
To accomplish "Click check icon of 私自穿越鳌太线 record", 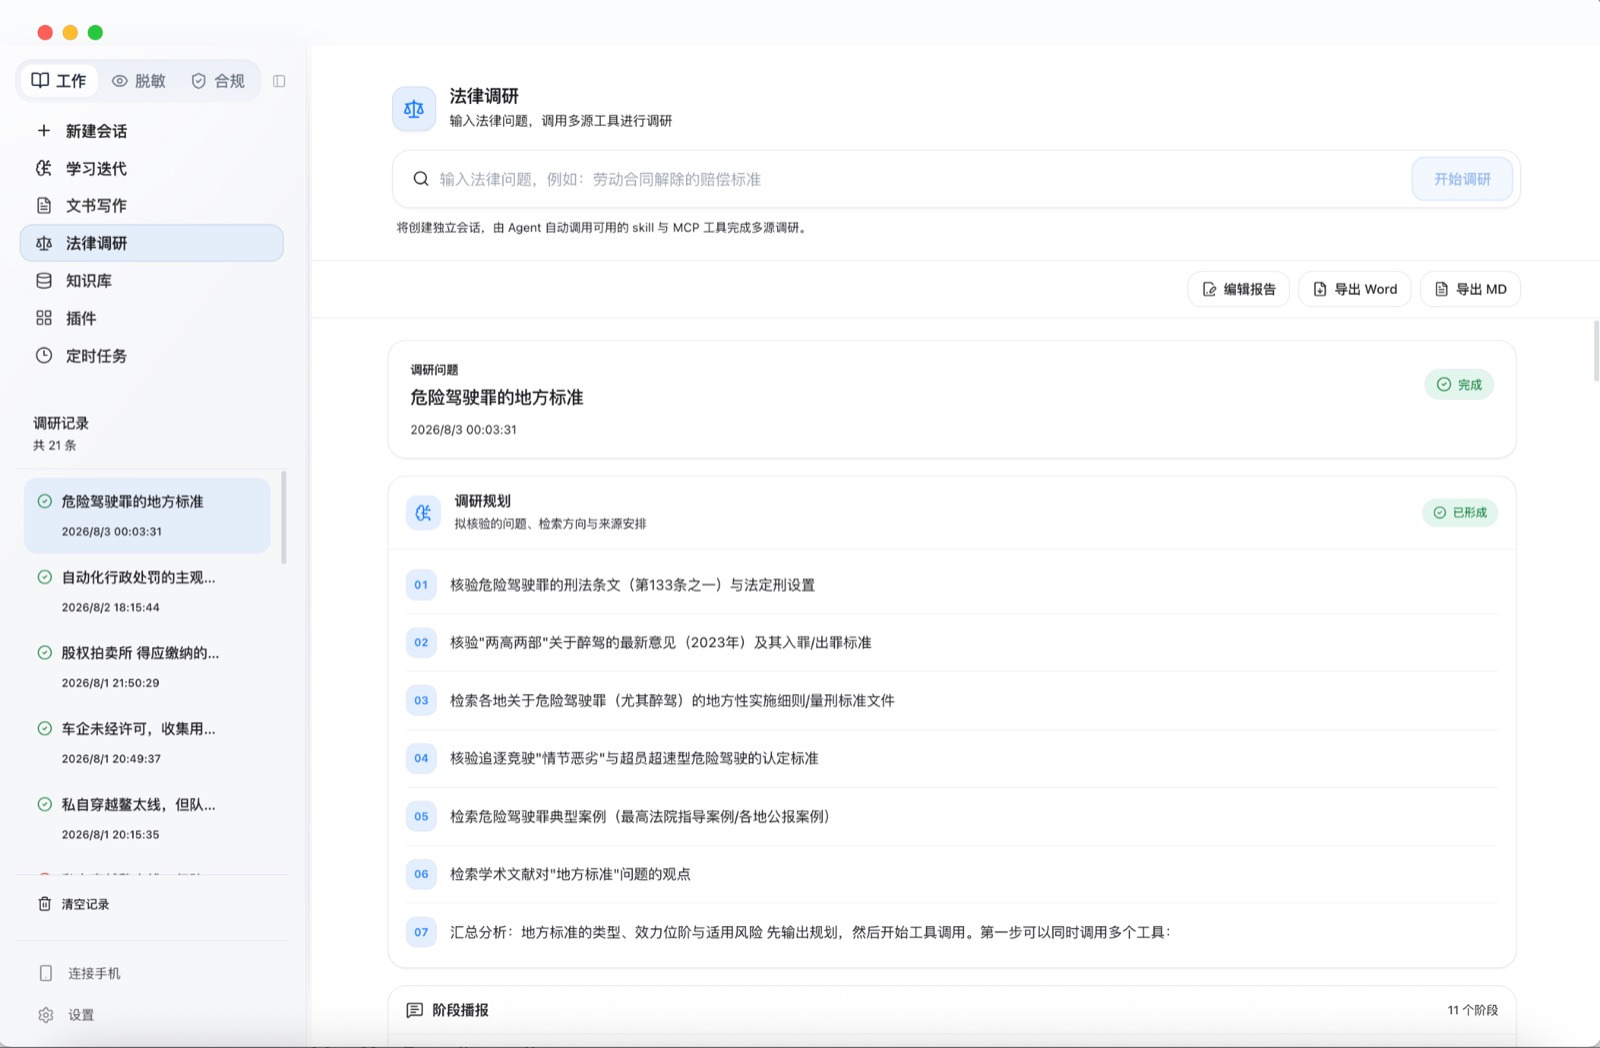I will (45, 804).
